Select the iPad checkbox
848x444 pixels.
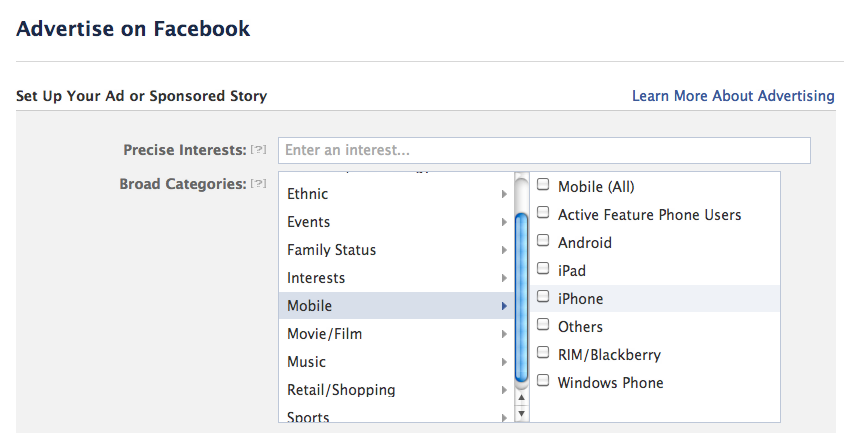click(543, 269)
